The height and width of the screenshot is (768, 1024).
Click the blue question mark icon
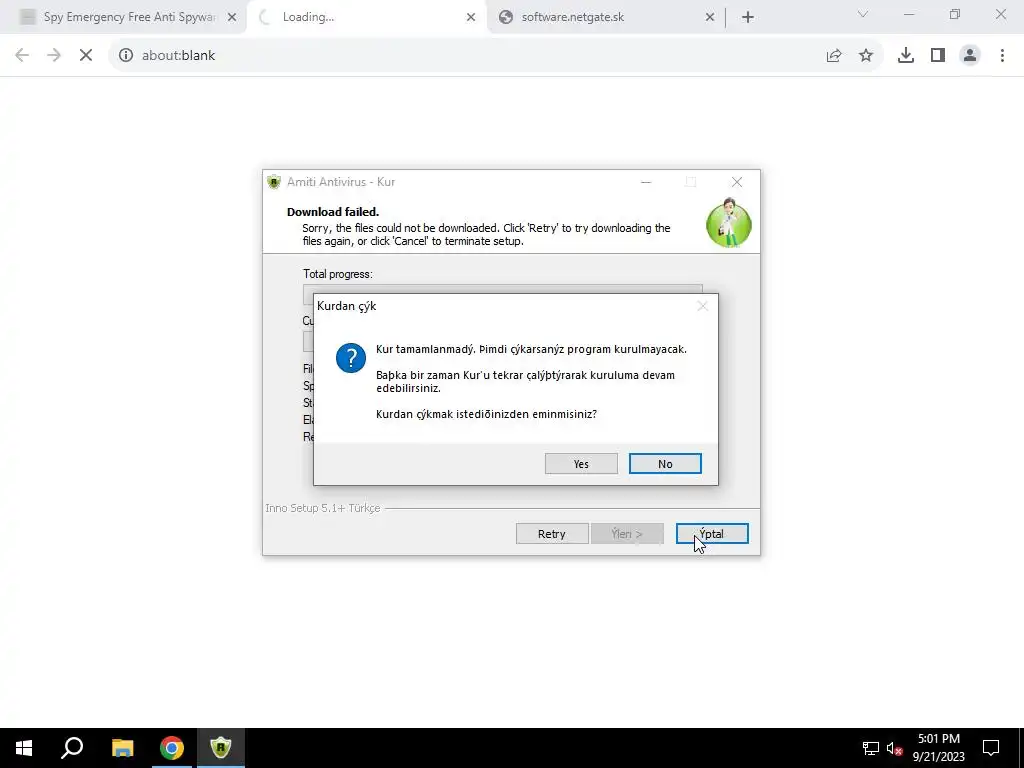point(351,358)
